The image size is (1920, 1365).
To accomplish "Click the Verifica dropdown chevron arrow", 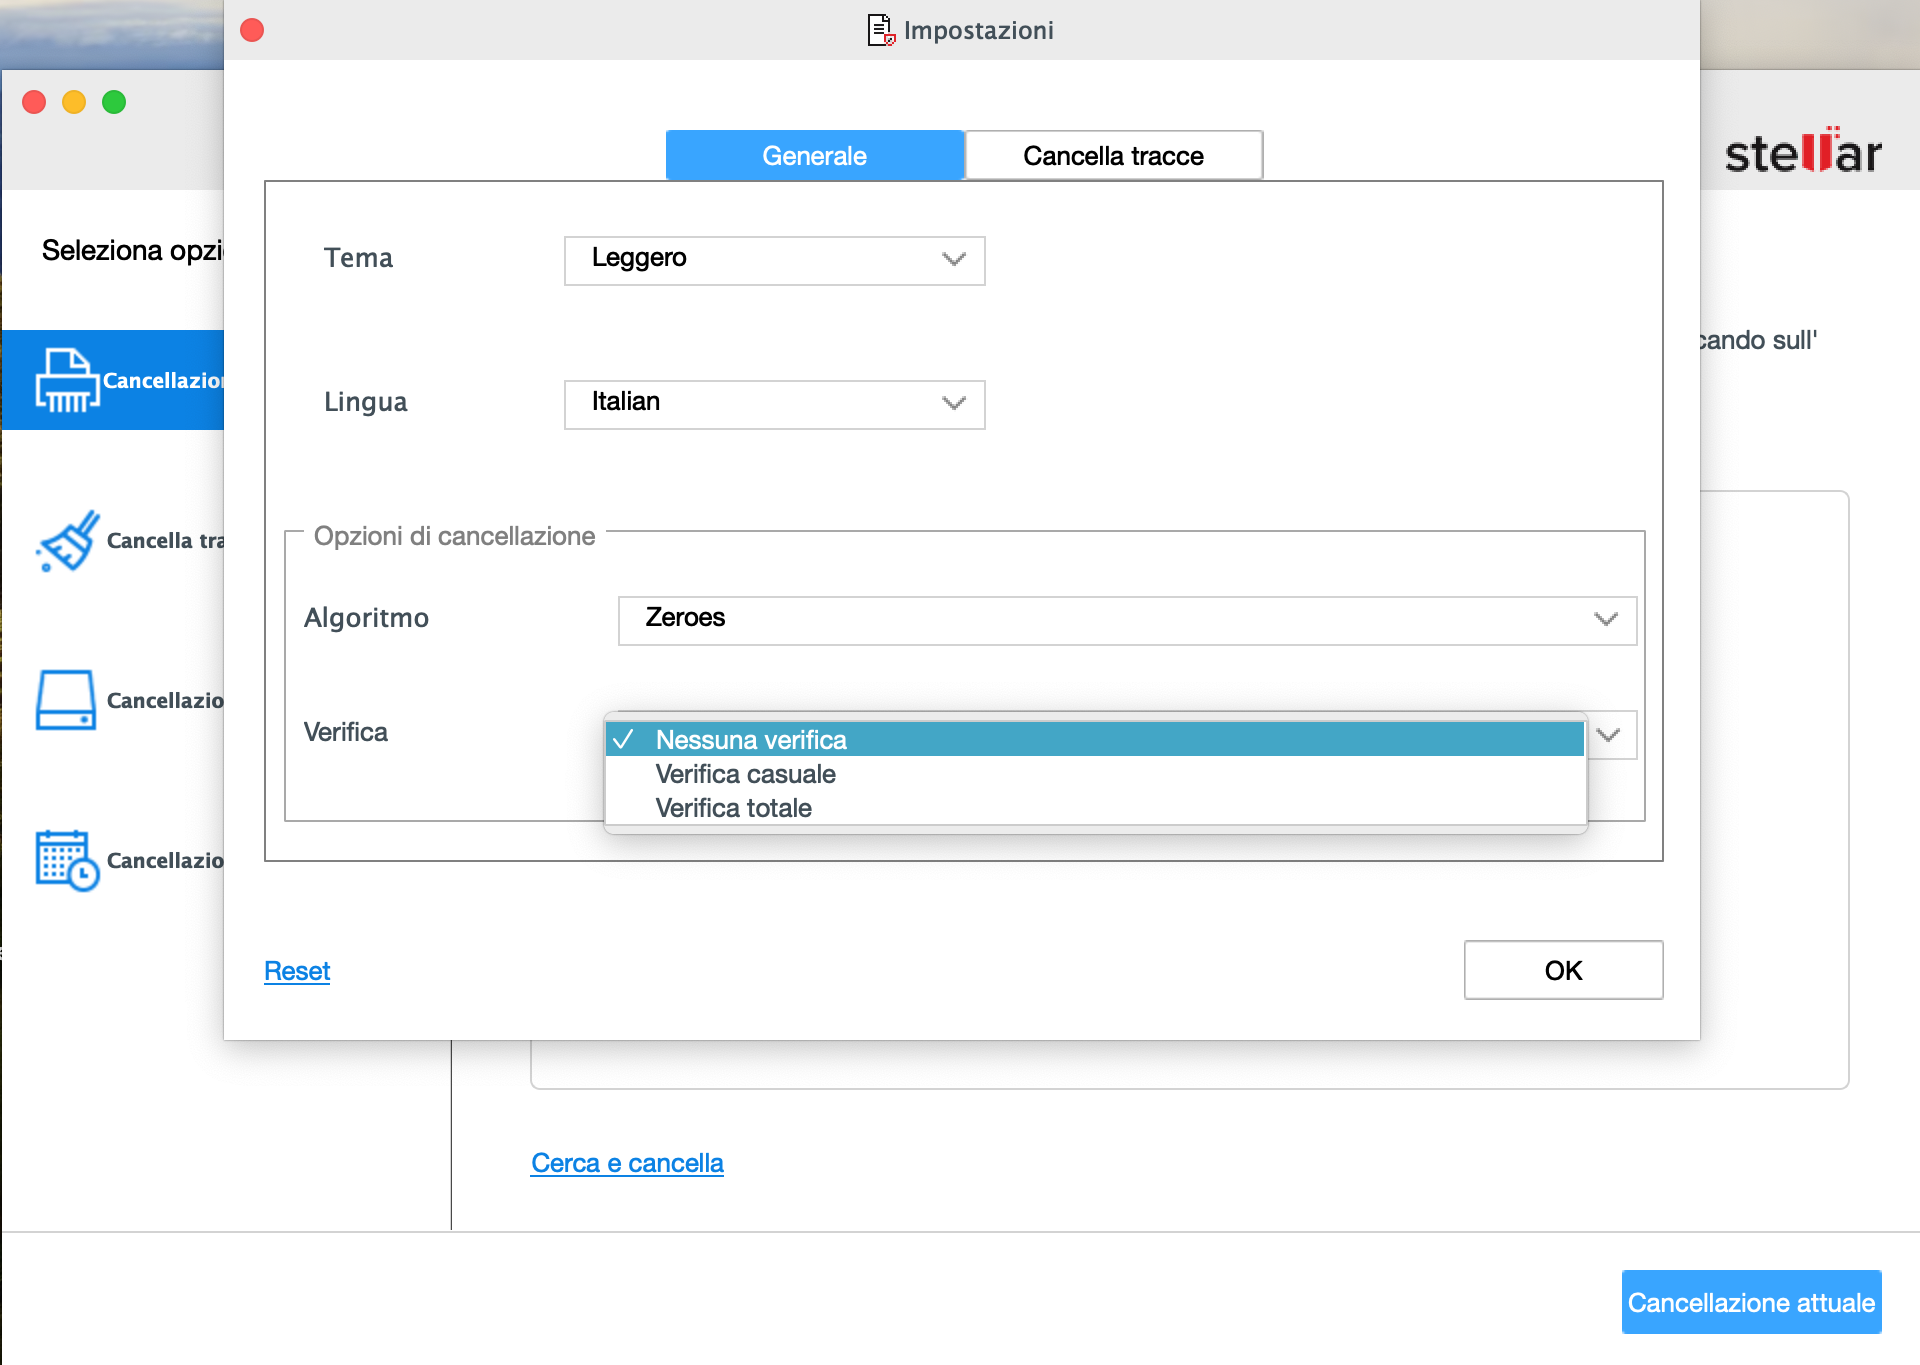I will pos(1608,735).
